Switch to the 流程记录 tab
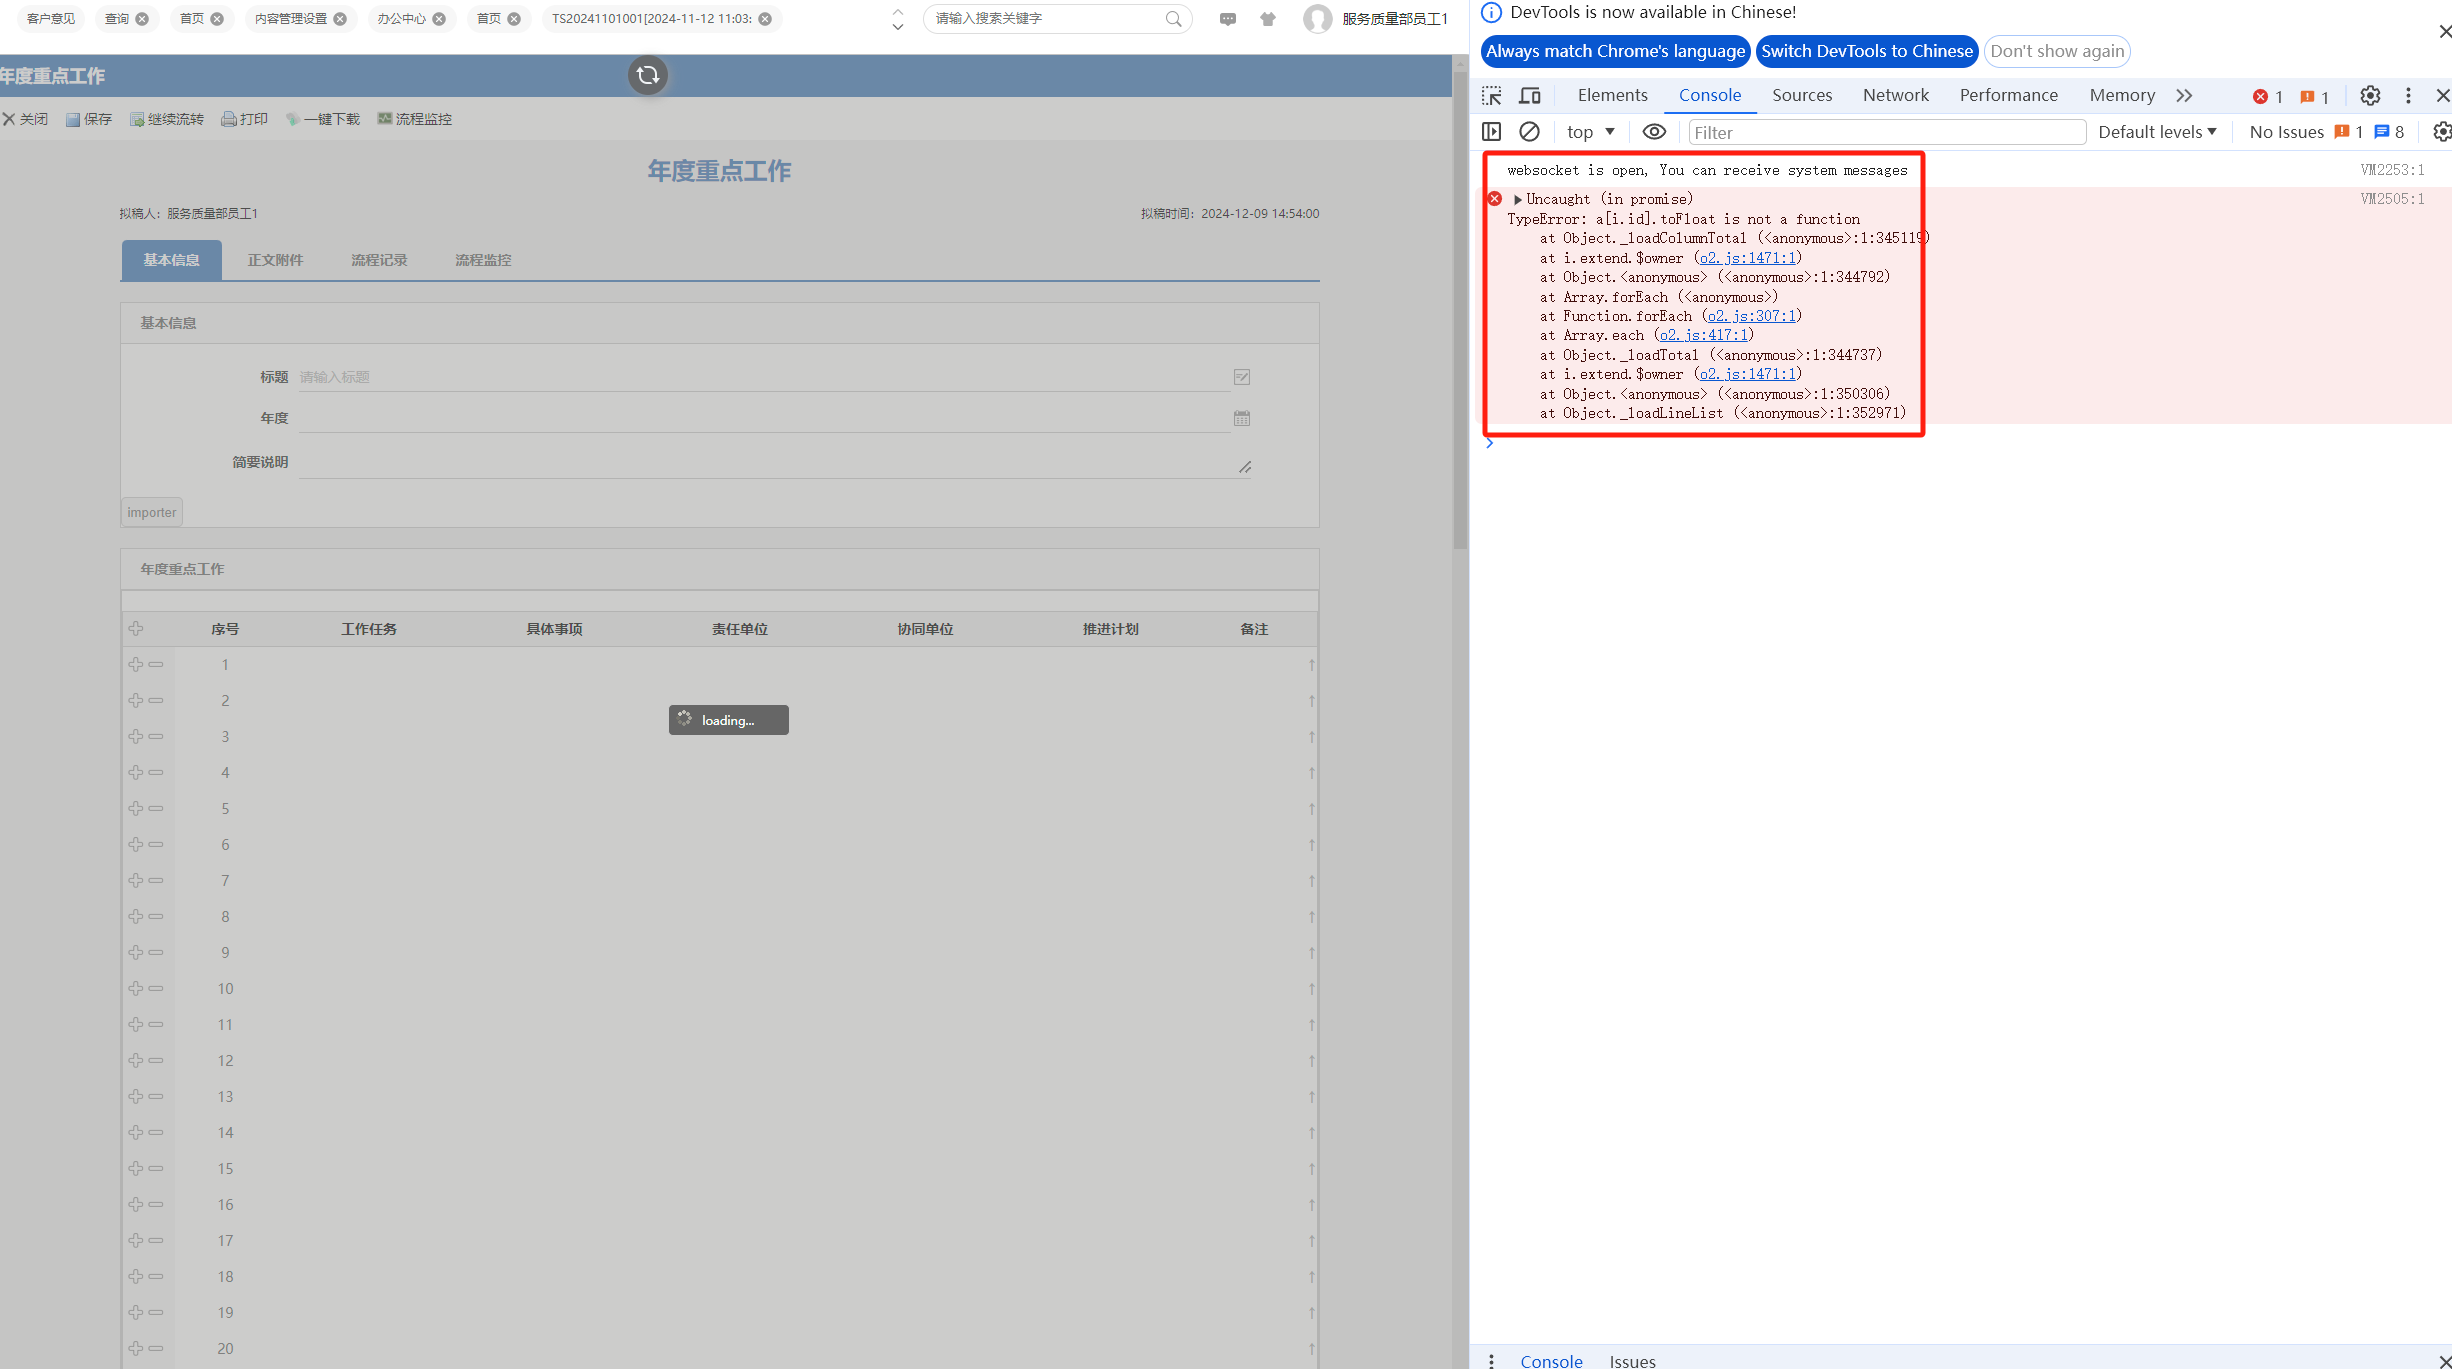2452x1369 pixels. [x=379, y=260]
